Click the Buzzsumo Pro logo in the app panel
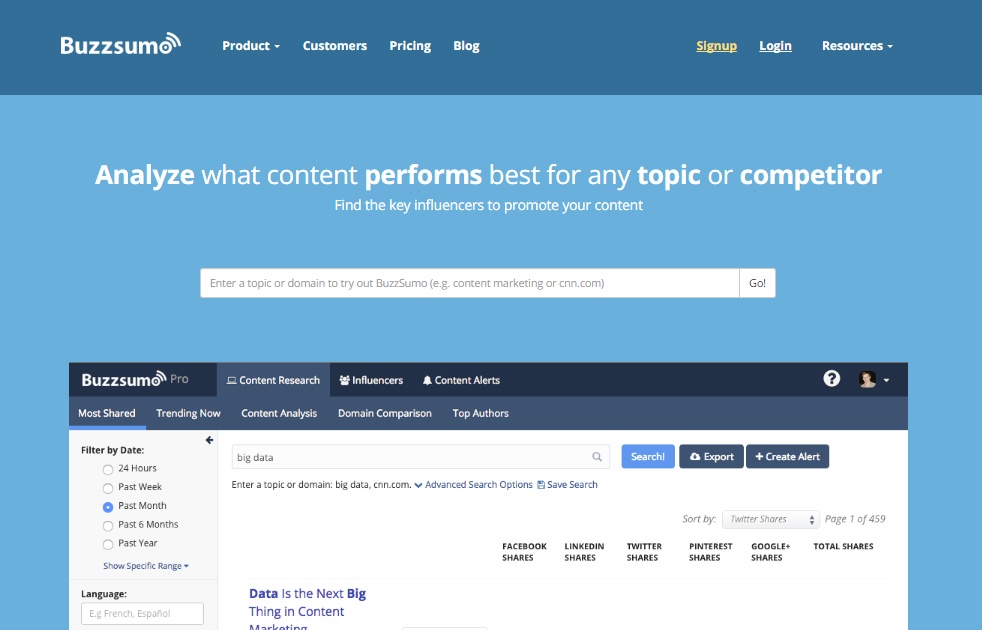The width and height of the screenshot is (982, 630). [x=135, y=380]
